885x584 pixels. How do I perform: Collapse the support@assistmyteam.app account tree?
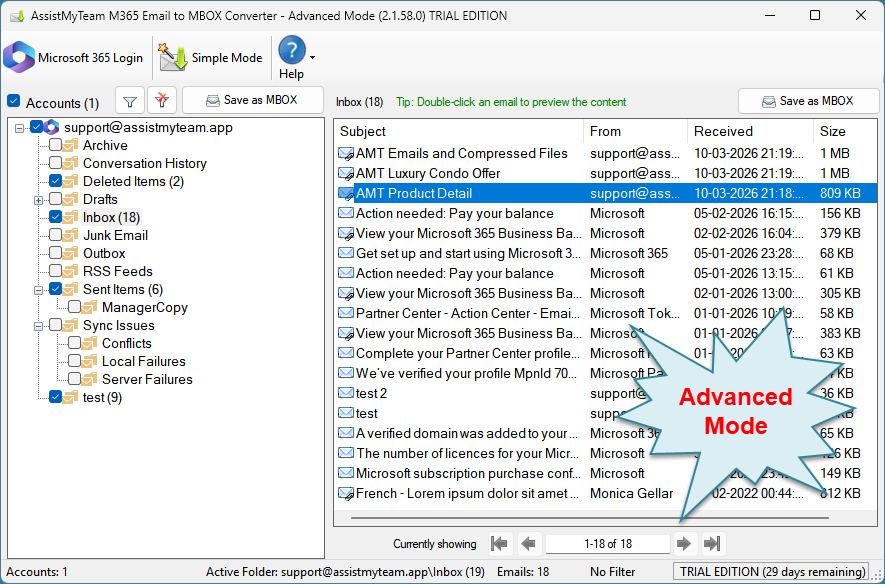click(x=21, y=127)
